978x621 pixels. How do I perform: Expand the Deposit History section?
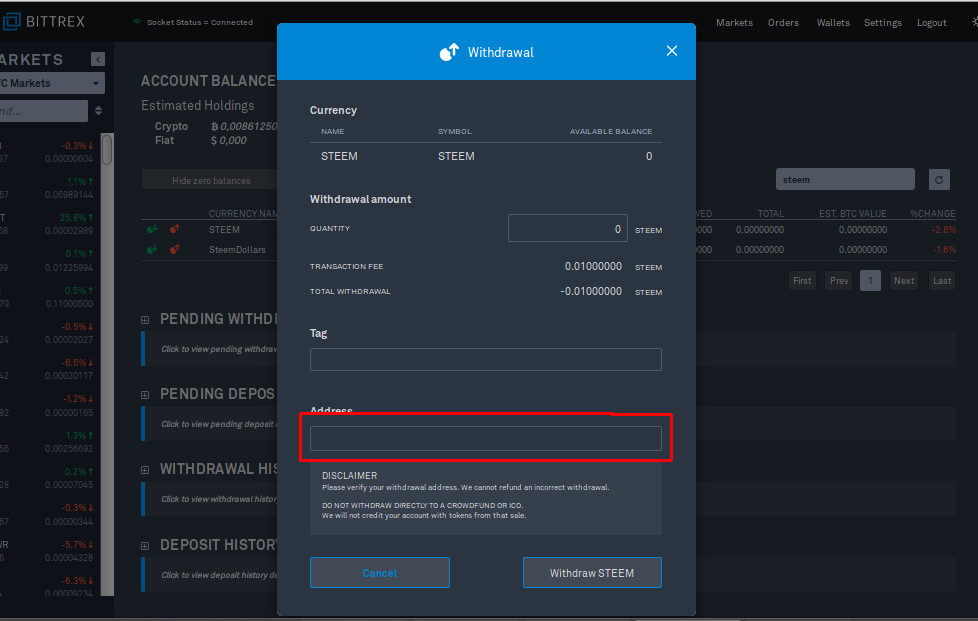(x=145, y=546)
